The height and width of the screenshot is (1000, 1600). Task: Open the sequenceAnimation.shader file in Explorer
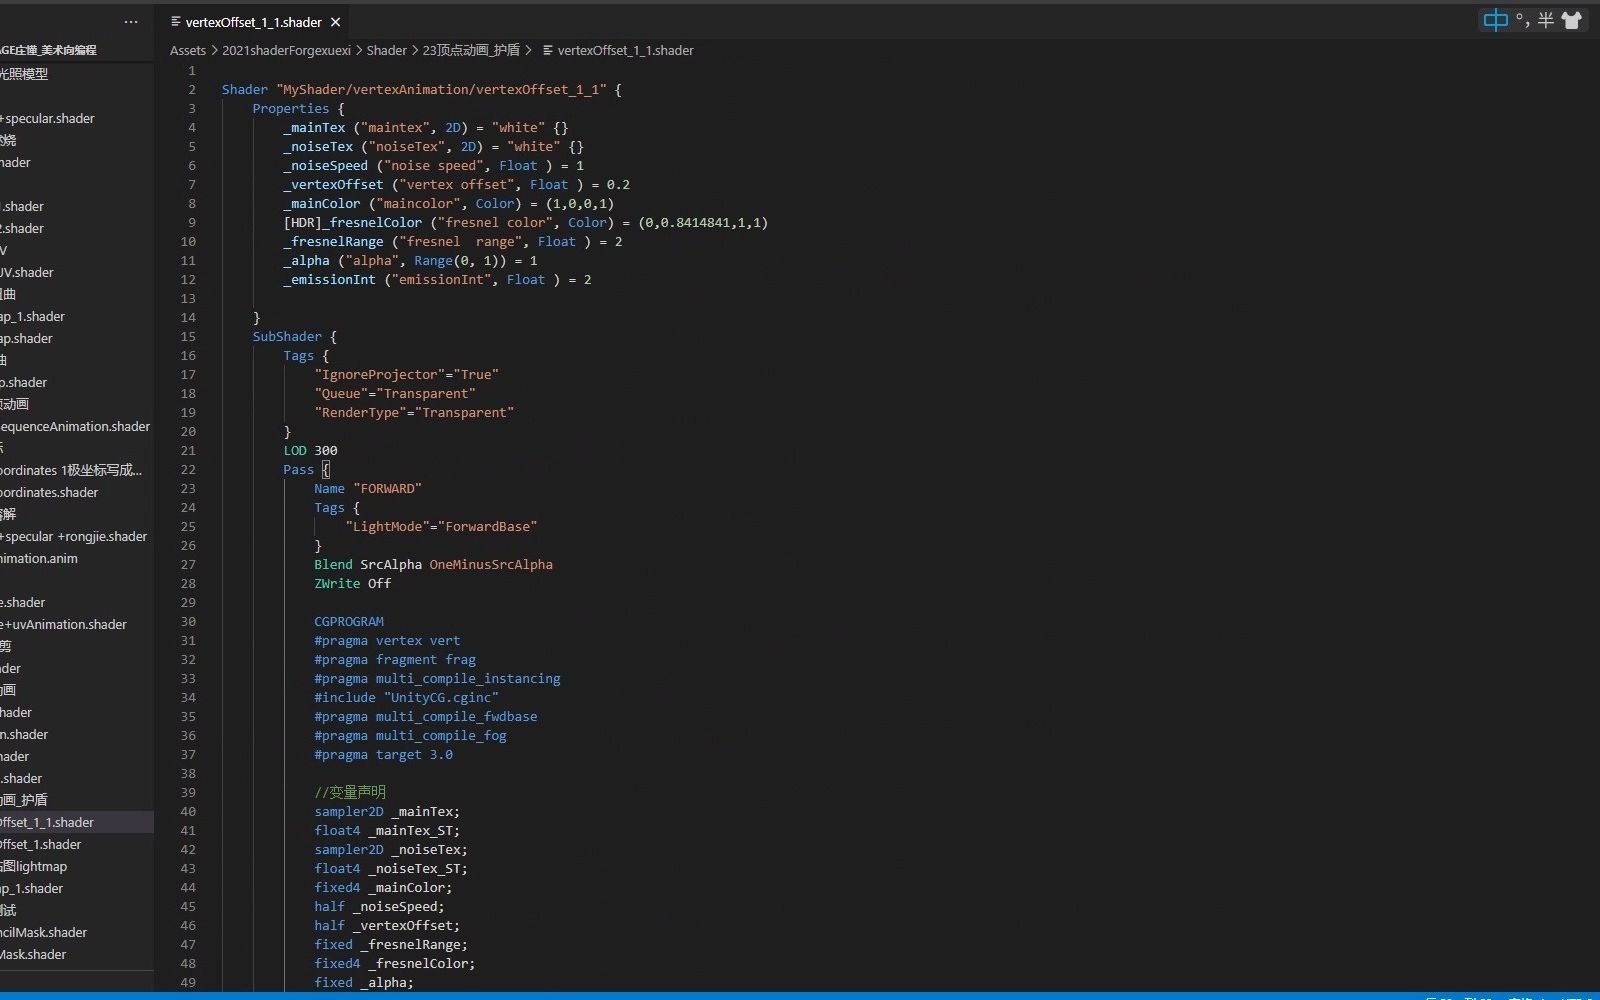(x=75, y=426)
